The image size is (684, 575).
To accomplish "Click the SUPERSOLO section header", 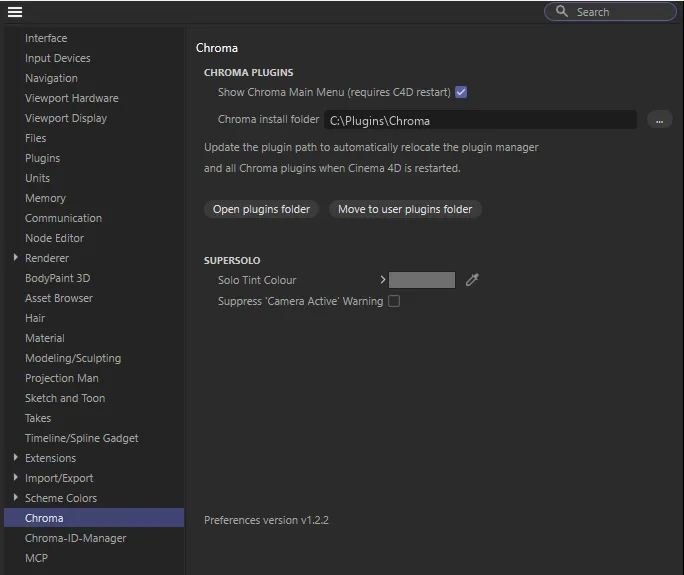I will 232,260.
